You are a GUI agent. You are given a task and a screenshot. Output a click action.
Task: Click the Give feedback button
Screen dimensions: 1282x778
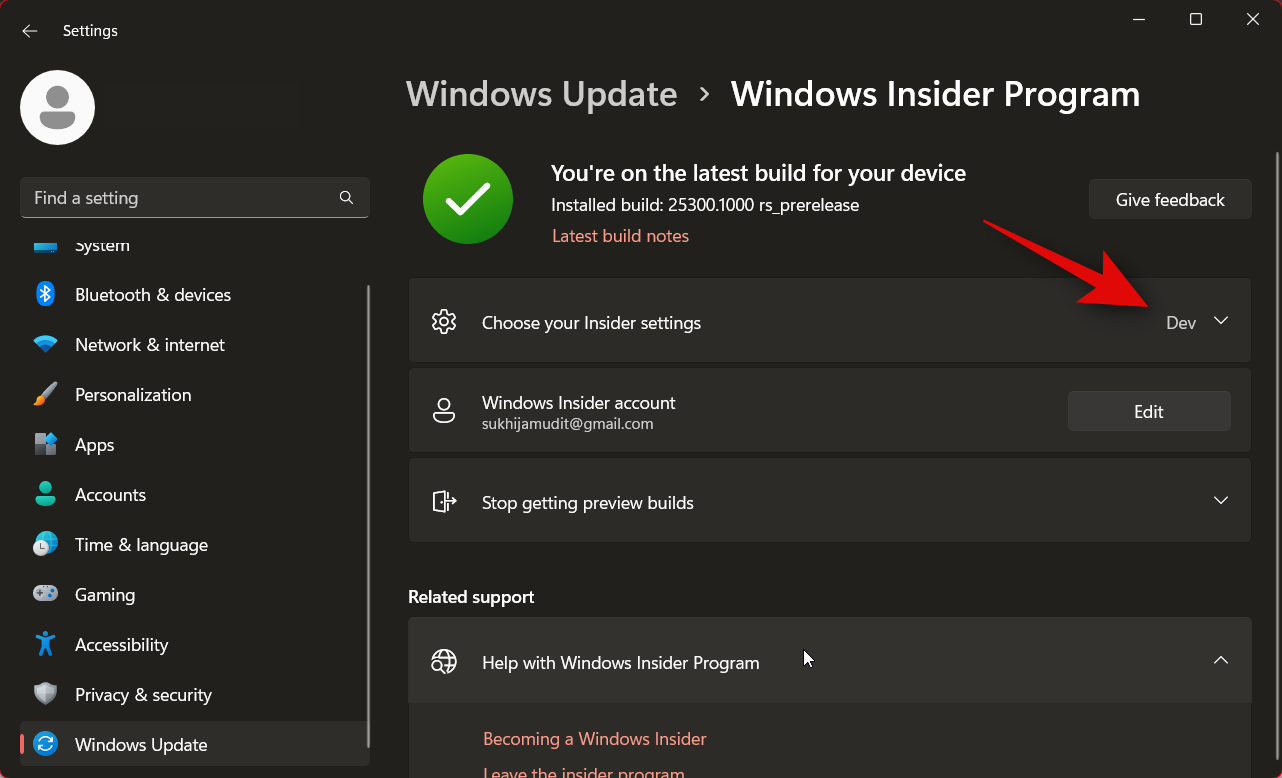tap(1169, 199)
